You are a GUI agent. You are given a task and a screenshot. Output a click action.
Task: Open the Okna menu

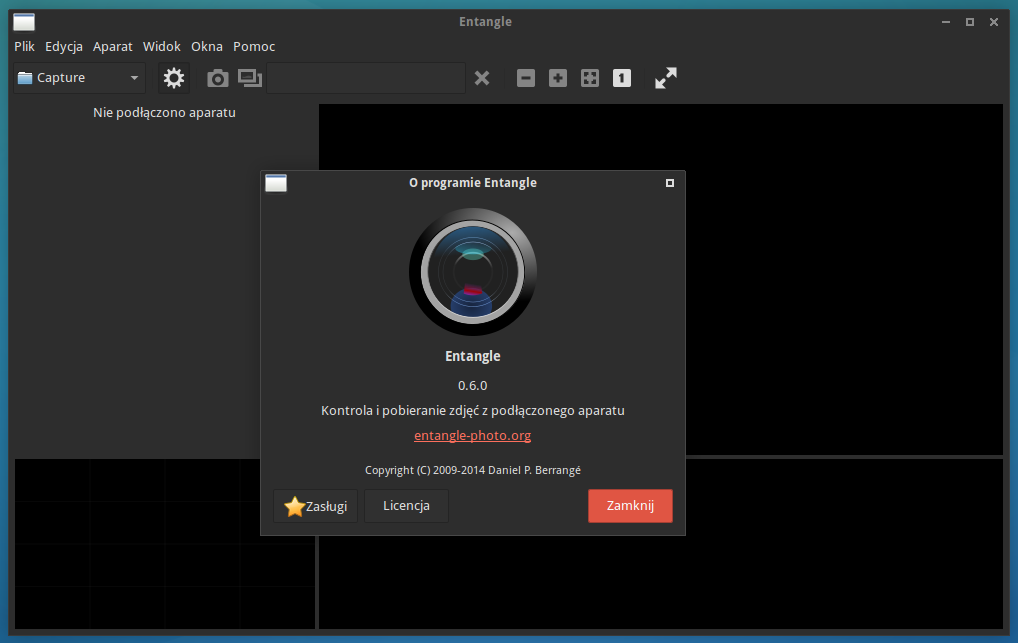pyautogui.click(x=206, y=46)
